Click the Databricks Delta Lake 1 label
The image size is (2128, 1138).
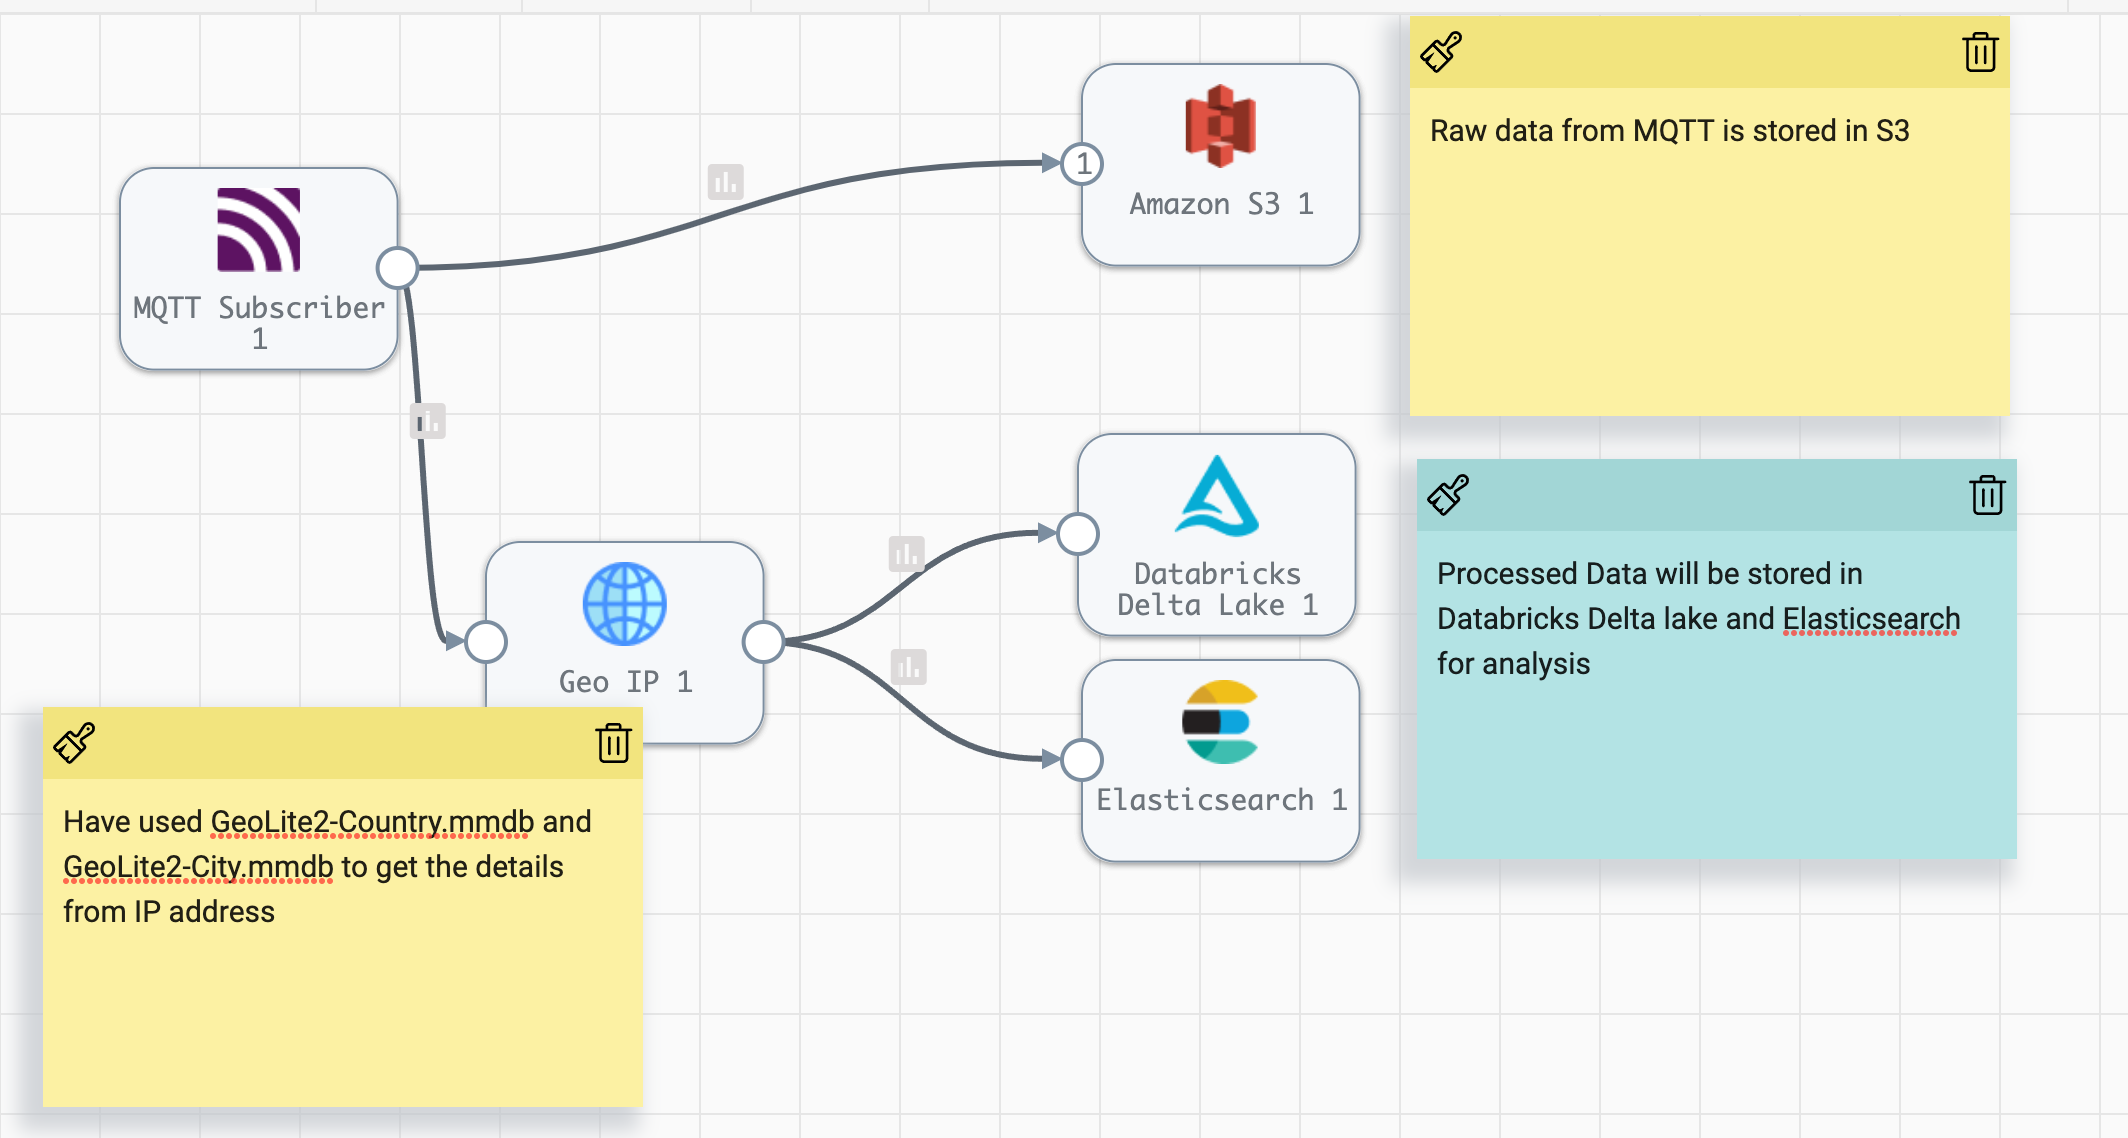tap(1217, 589)
